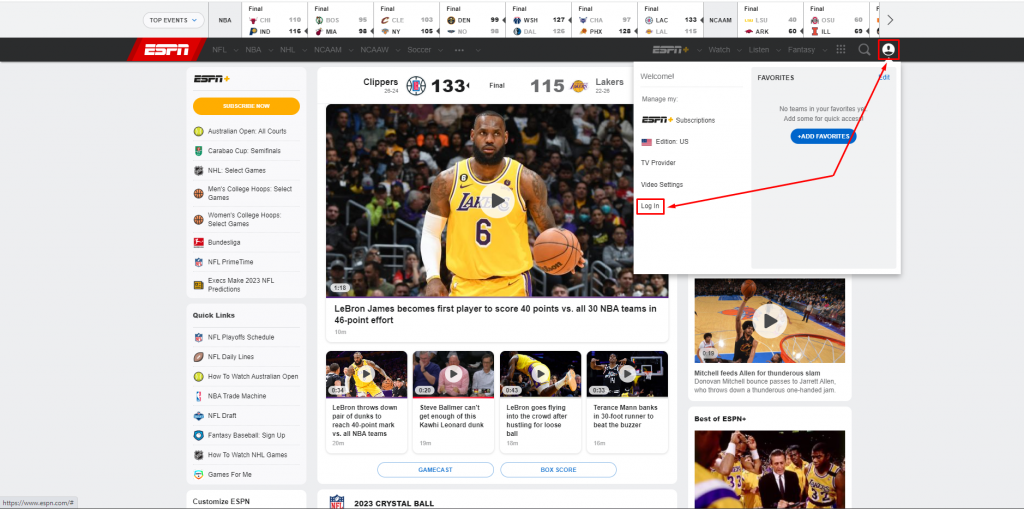Open the Best of ESPN+ image

click(x=769, y=469)
